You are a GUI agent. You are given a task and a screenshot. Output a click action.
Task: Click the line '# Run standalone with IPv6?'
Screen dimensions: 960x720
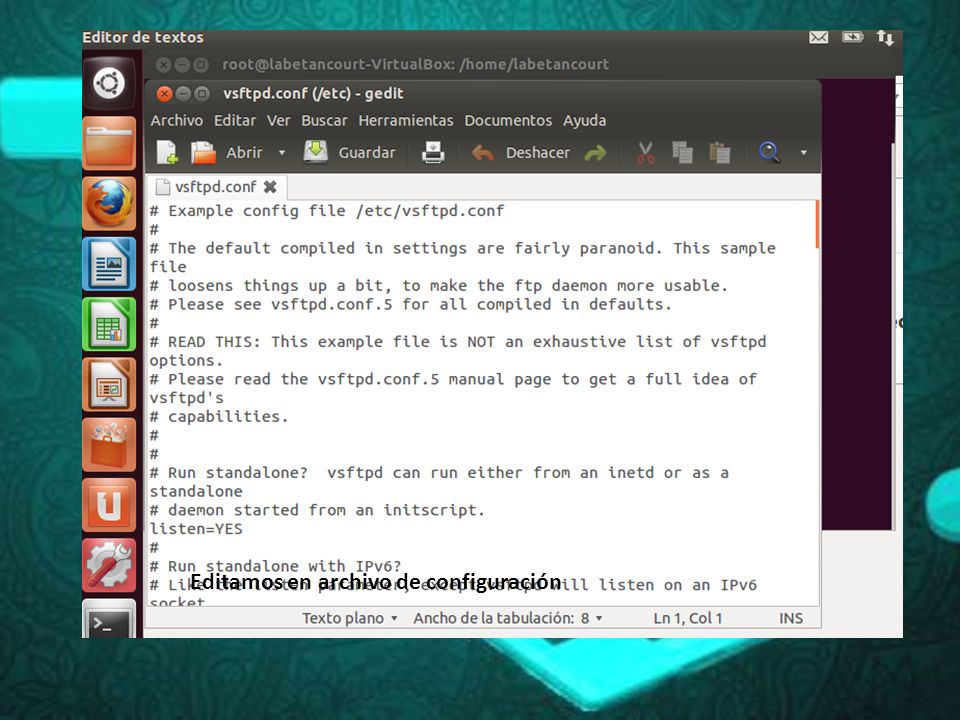pyautogui.click(x=276, y=565)
